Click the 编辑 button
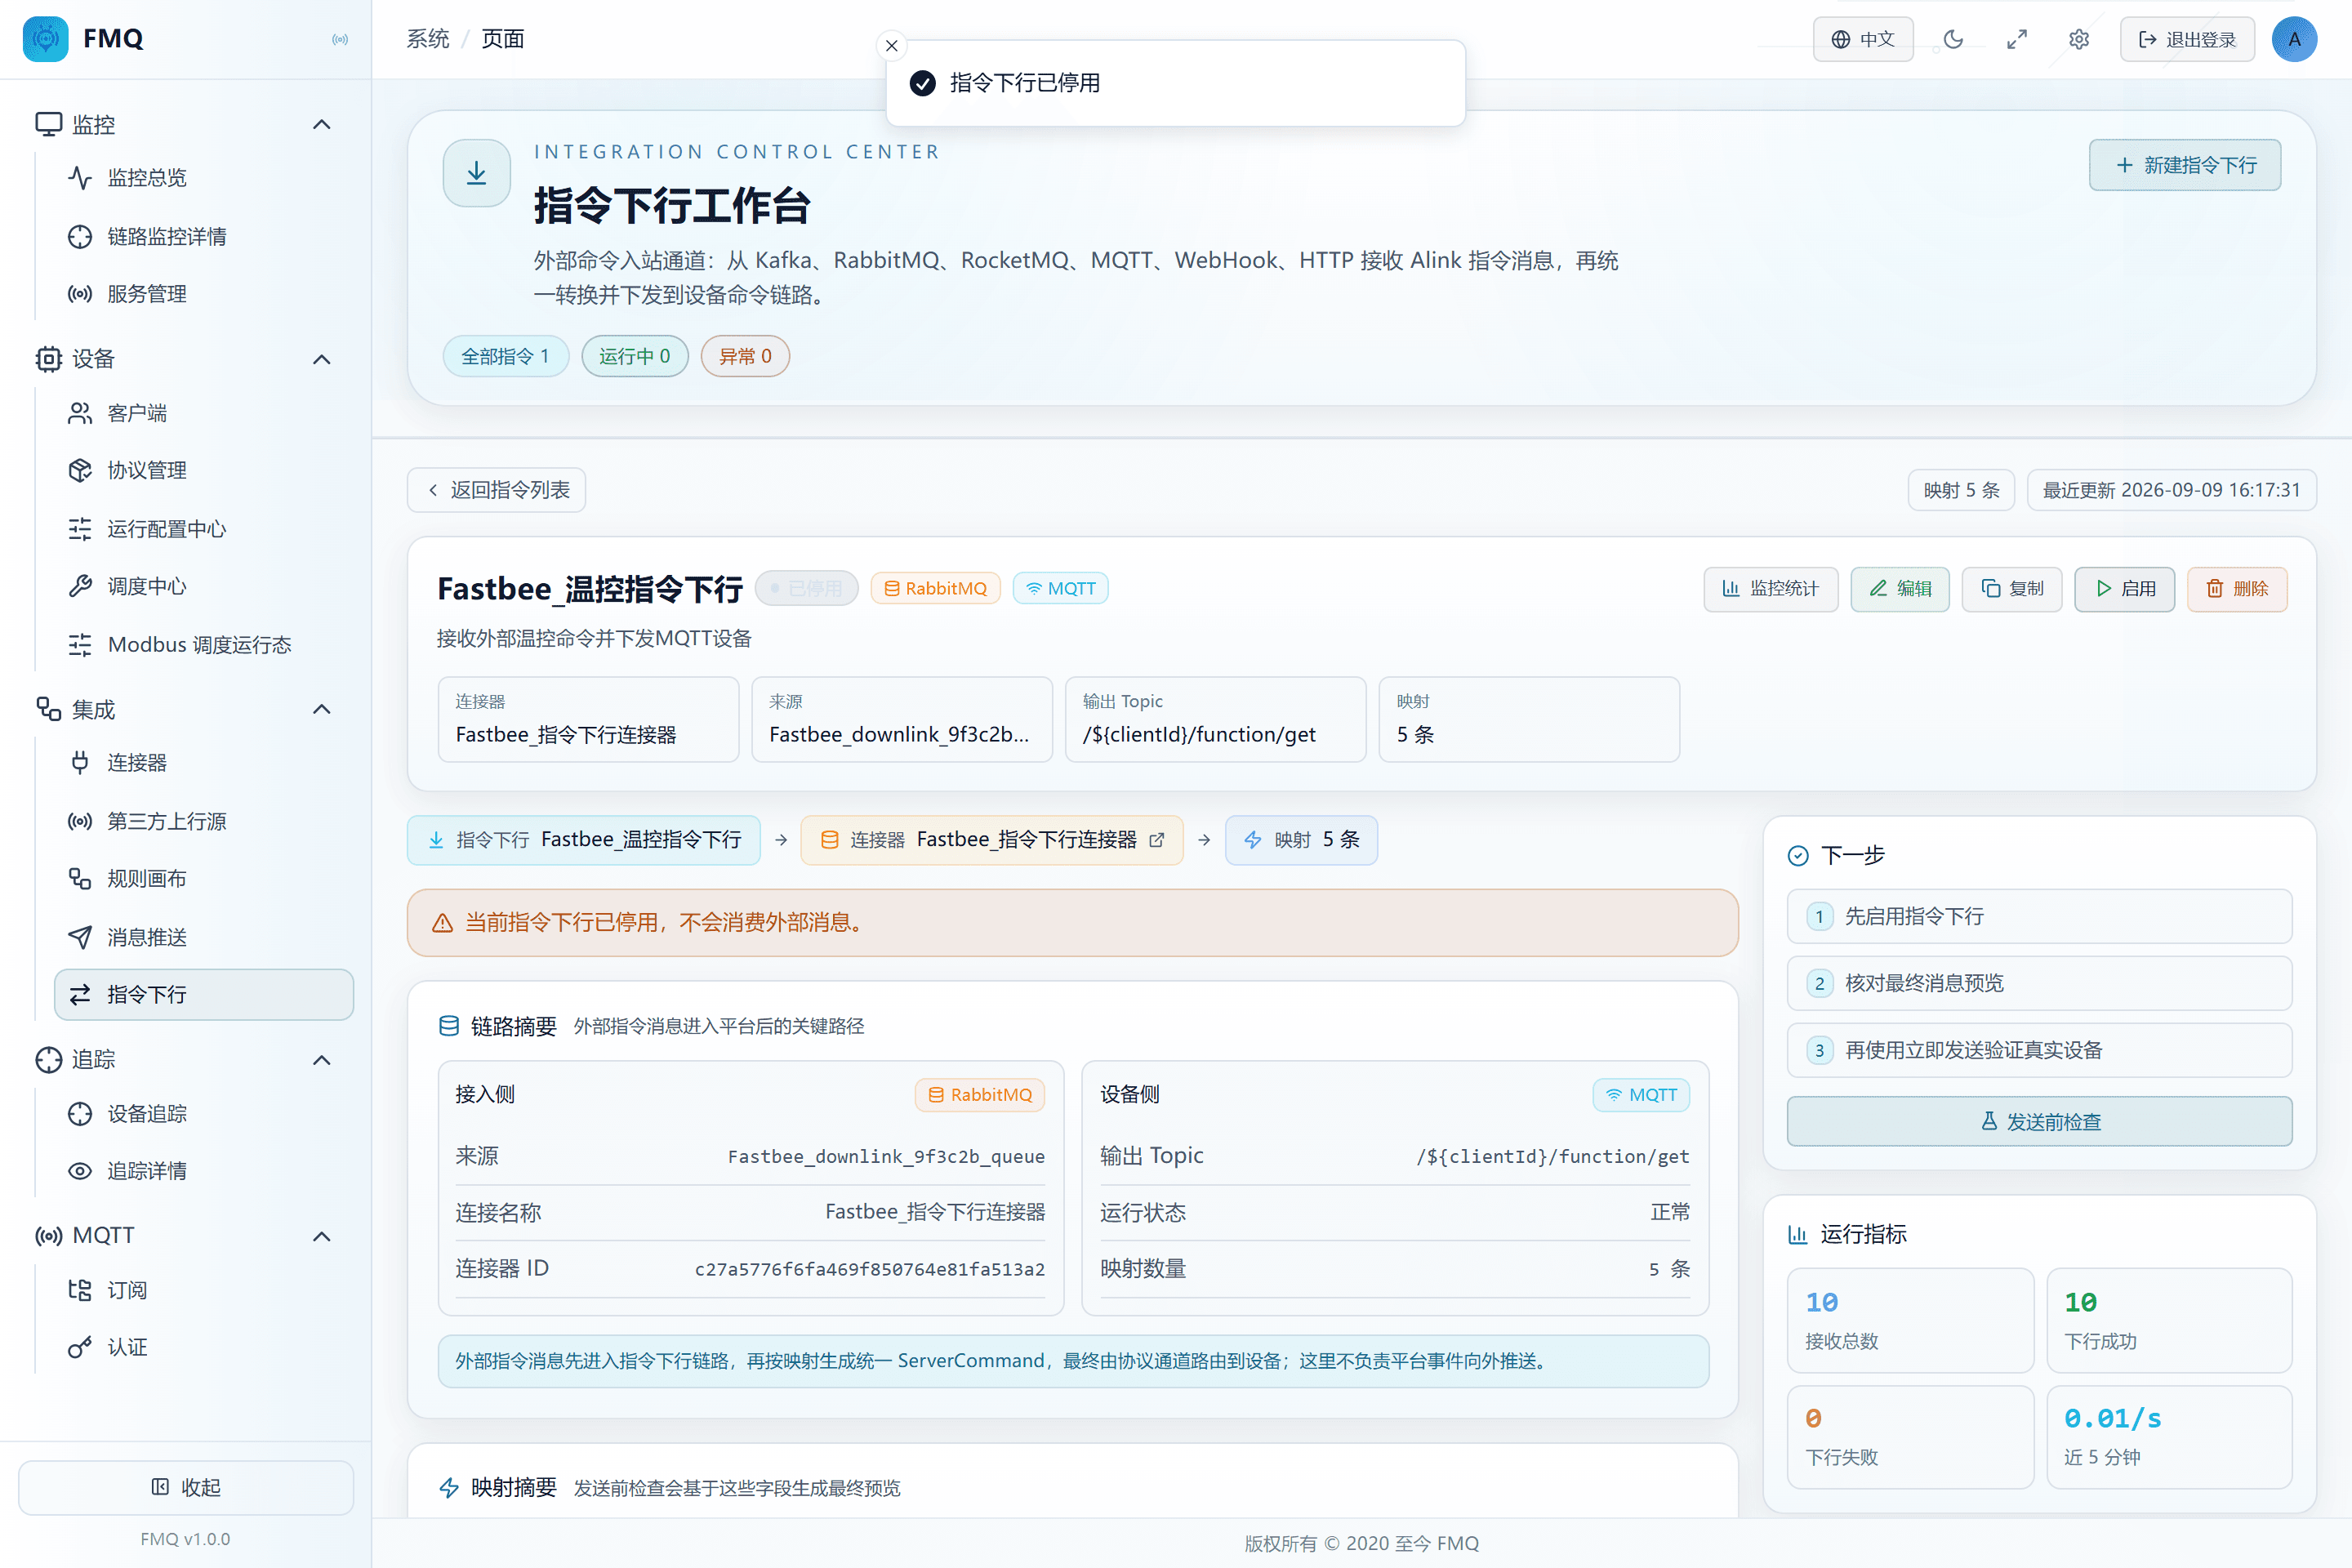Image resolution: width=2352 pixels, height=1568 pixels. coord(1899,589)
